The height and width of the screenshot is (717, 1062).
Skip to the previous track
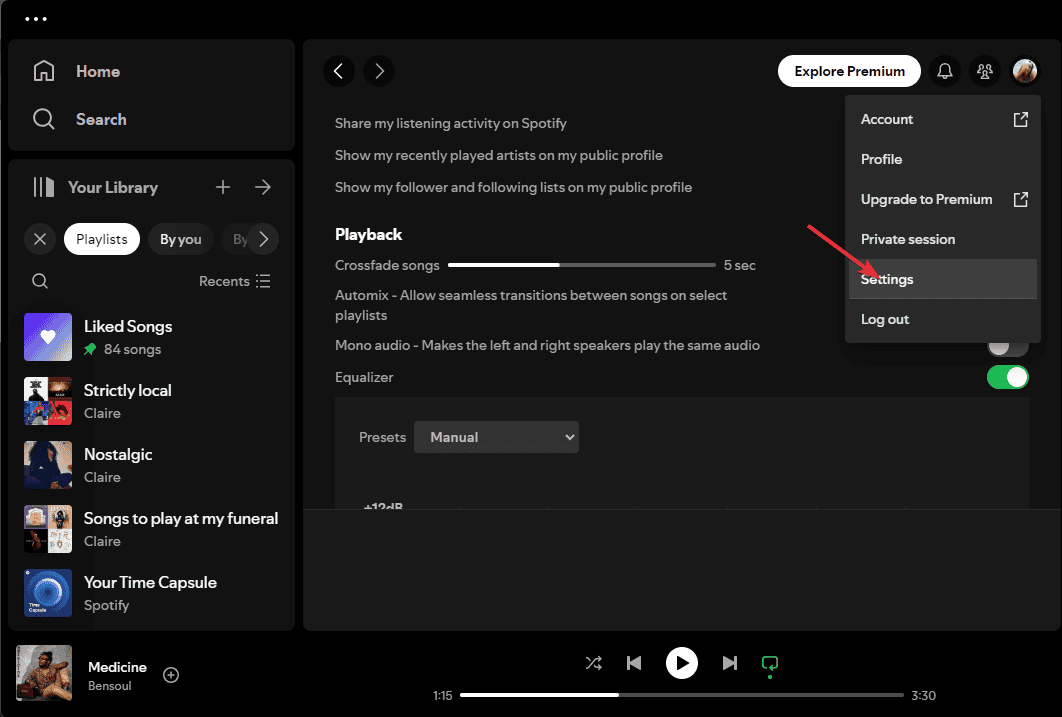pos(634,663)
